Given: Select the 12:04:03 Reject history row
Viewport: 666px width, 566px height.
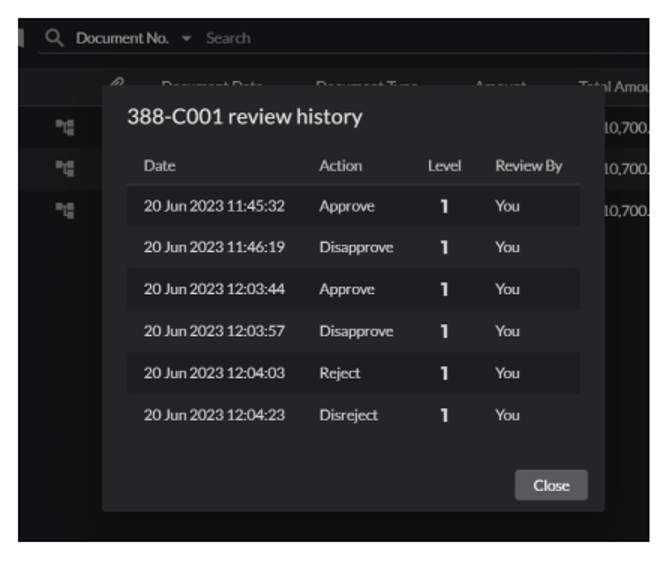Looking at the screenshot, I should (353, 373).
